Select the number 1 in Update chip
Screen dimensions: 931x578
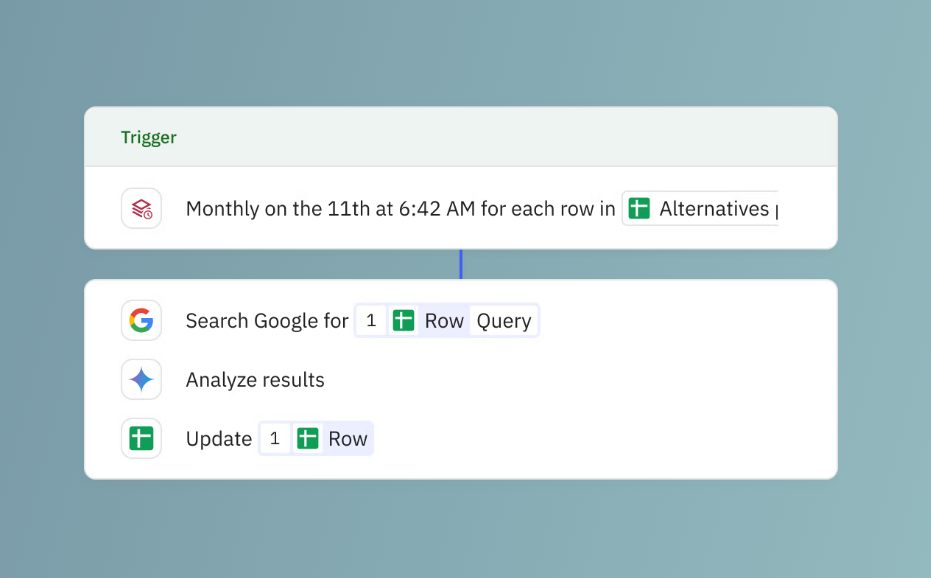click(275, 438)
